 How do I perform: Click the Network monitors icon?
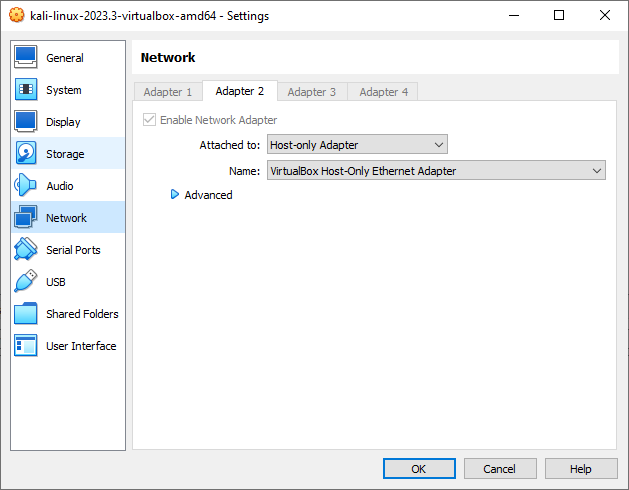click(26, 218)
